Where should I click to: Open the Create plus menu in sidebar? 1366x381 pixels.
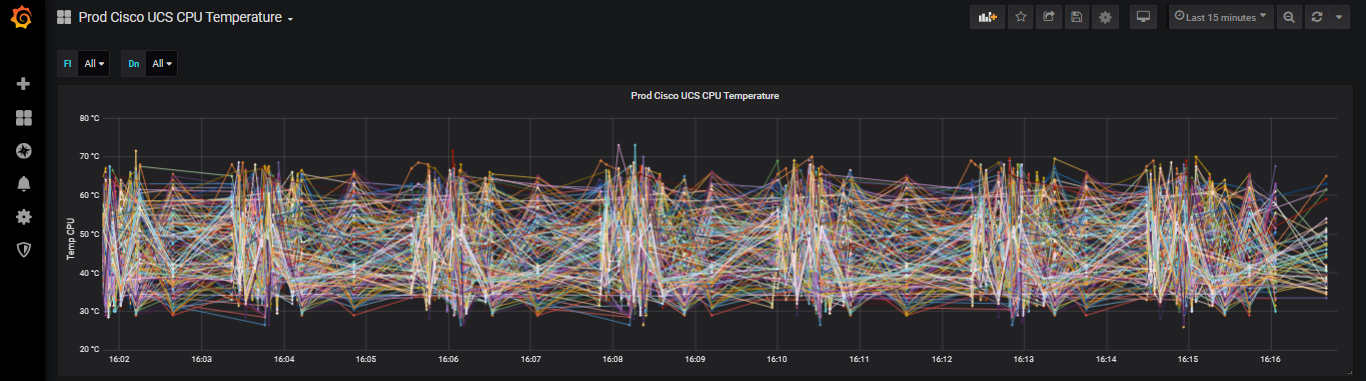pos(24,84)
